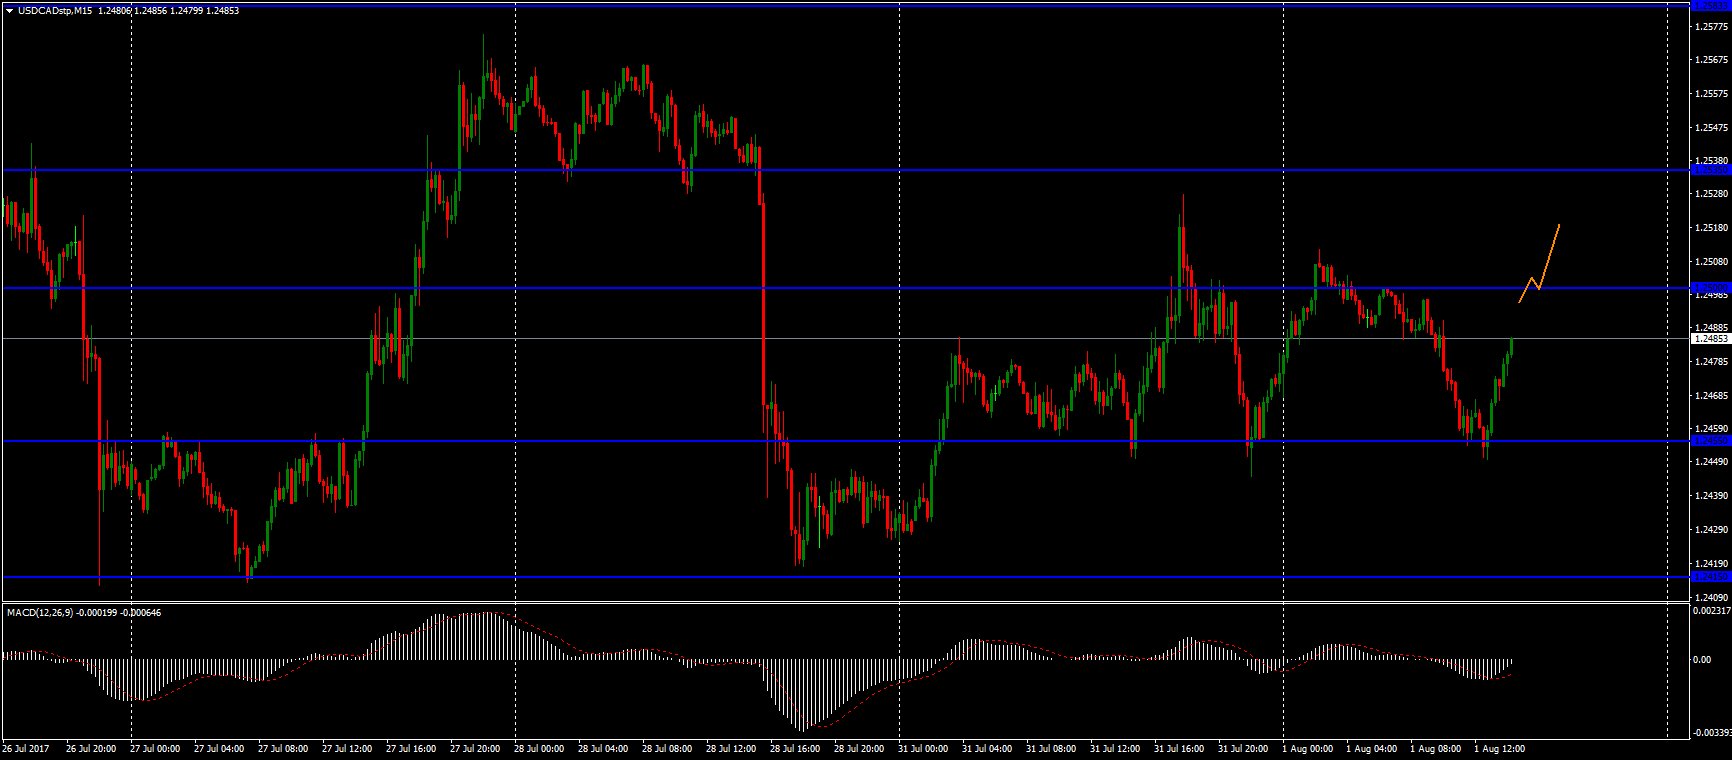Viewport: 1732px width, 760px height.
Task: Click the 1.24090 price scale label
Action: pos(1712,597)
